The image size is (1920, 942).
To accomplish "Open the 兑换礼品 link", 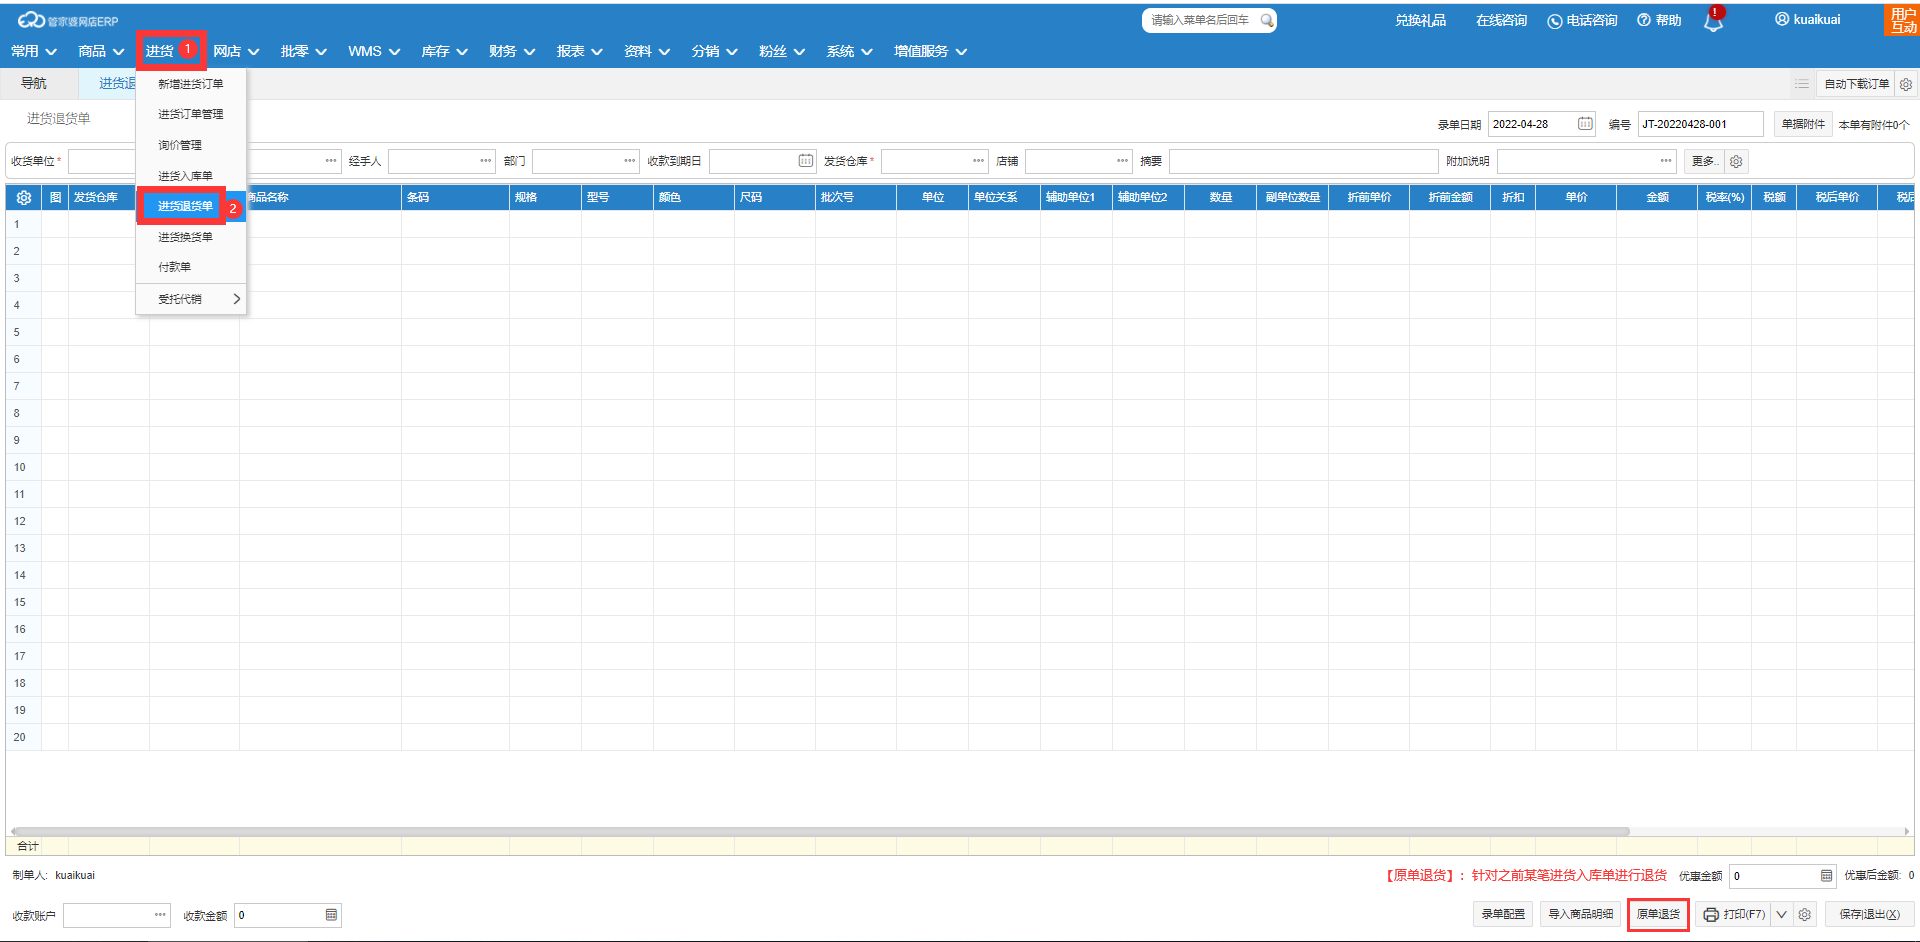I will tap(1420, 20).
